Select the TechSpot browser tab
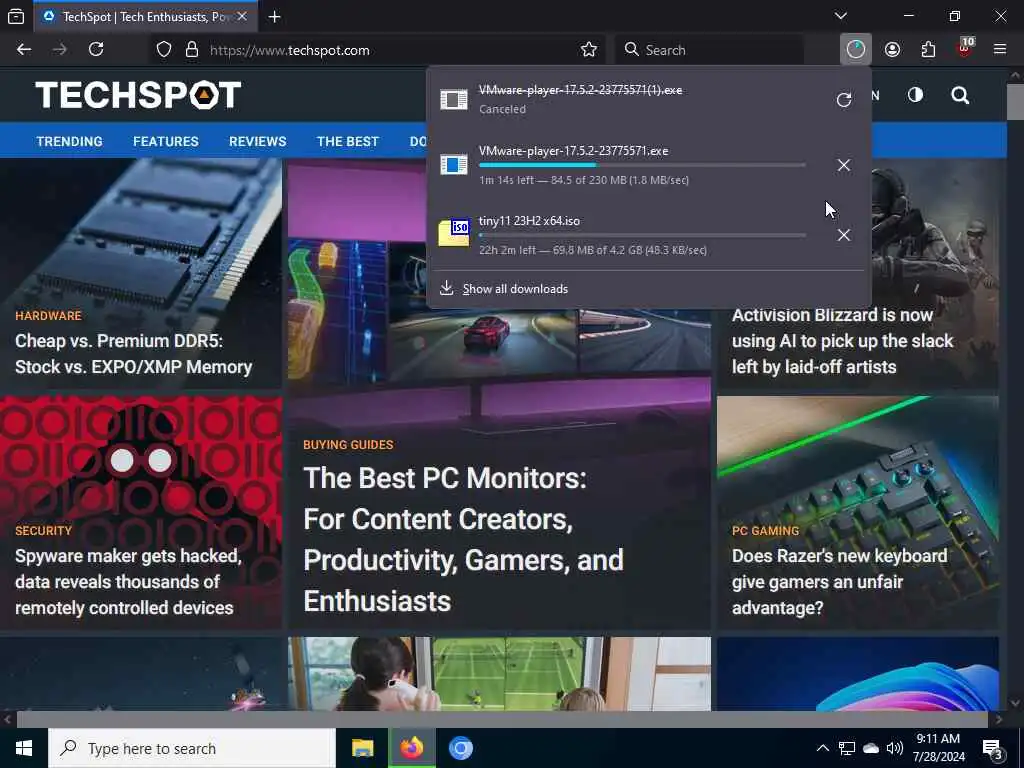 click(145, 16)
